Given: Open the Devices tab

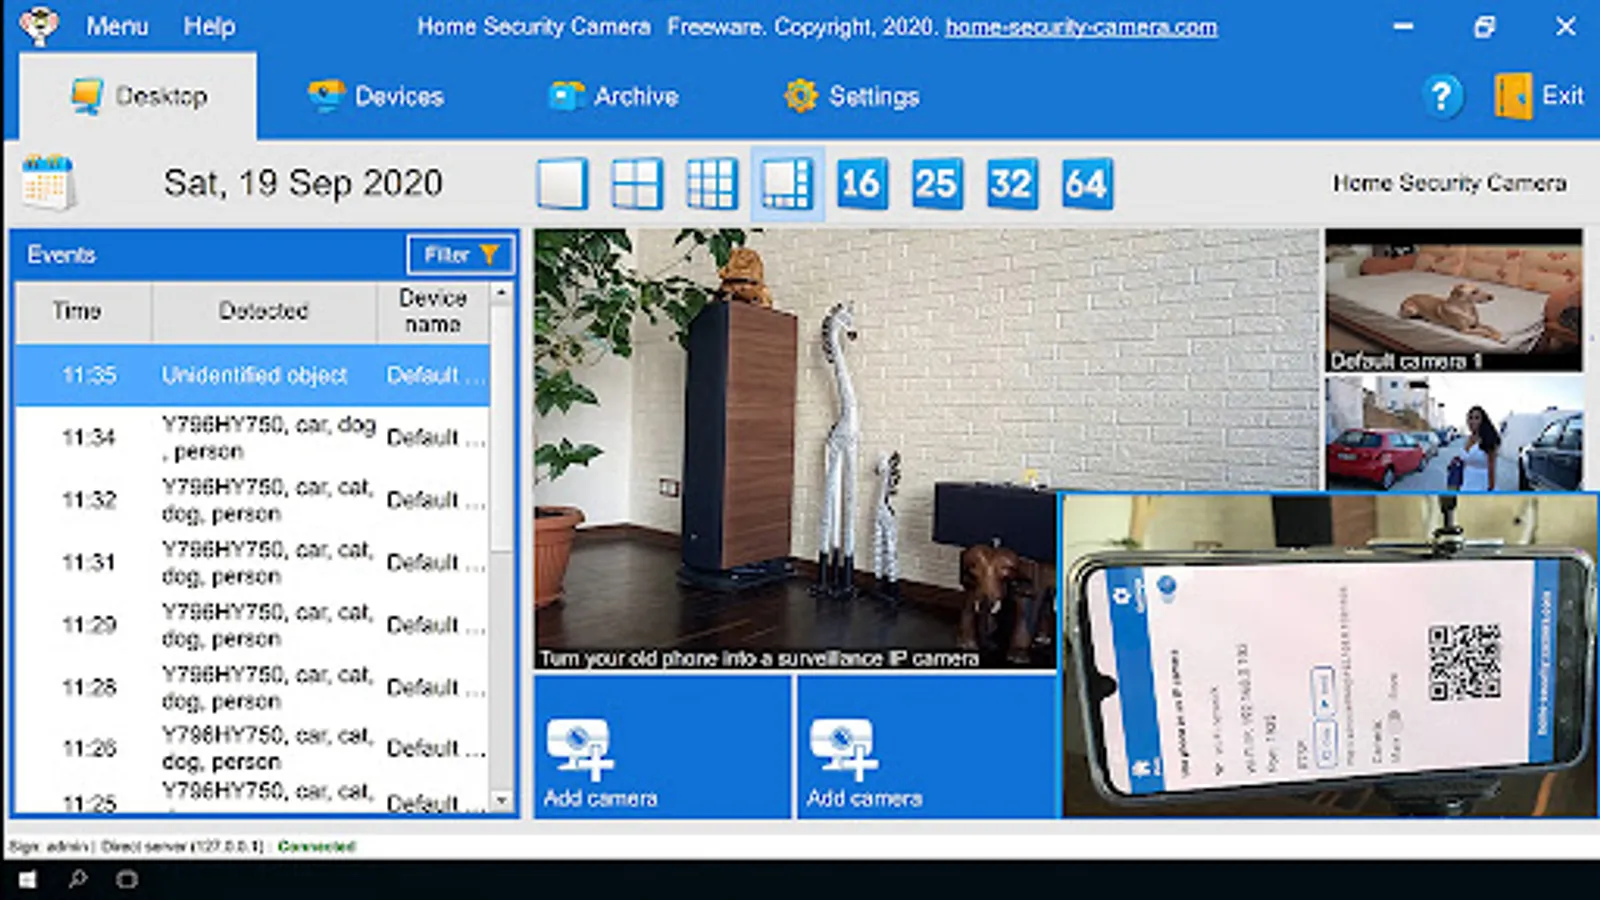Looking at the screenshot, I should click(x=376, y=97).
